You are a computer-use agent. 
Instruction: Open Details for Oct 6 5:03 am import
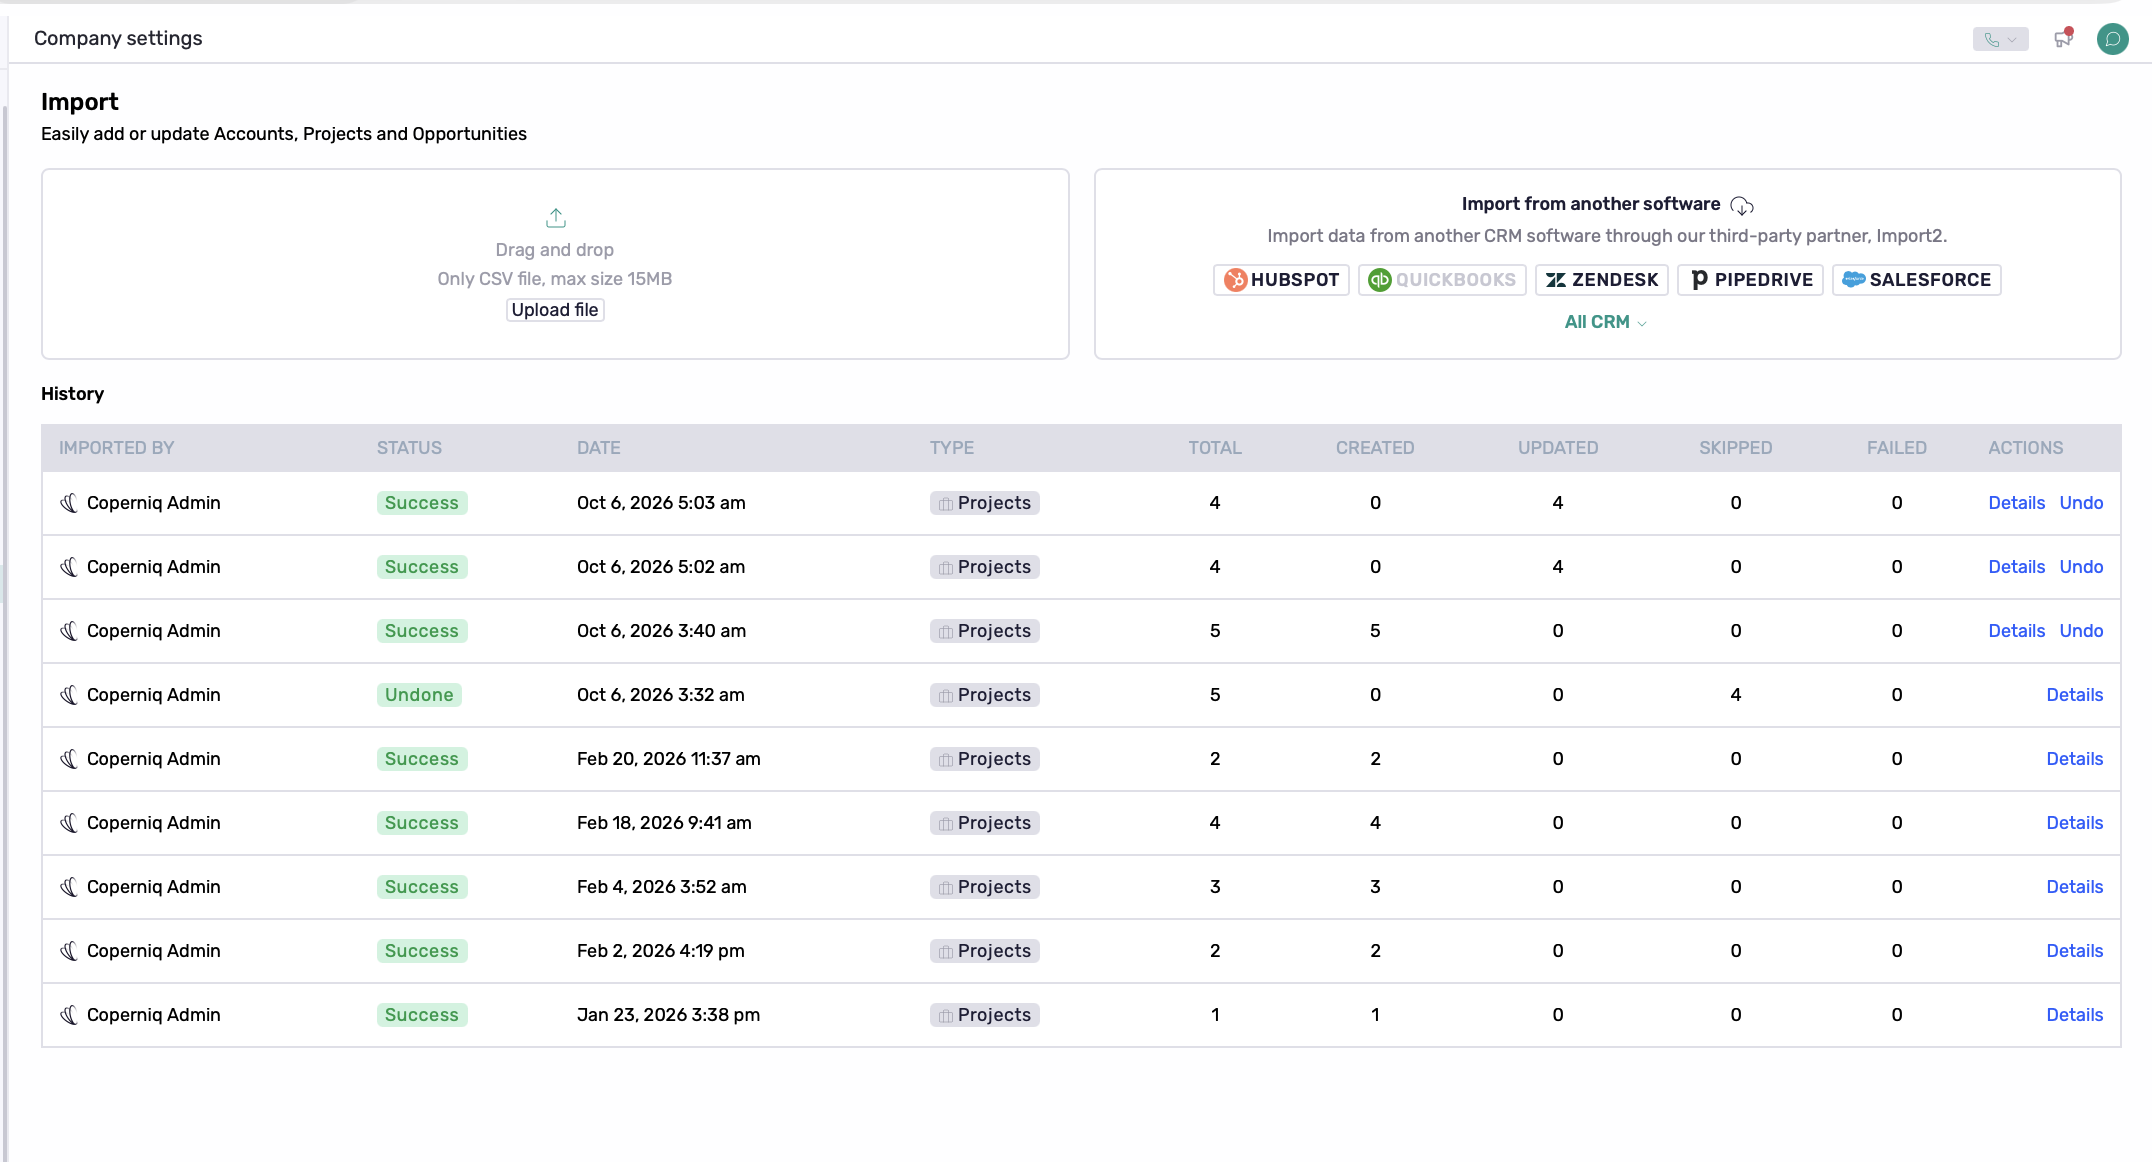(x=2016, y=503)
